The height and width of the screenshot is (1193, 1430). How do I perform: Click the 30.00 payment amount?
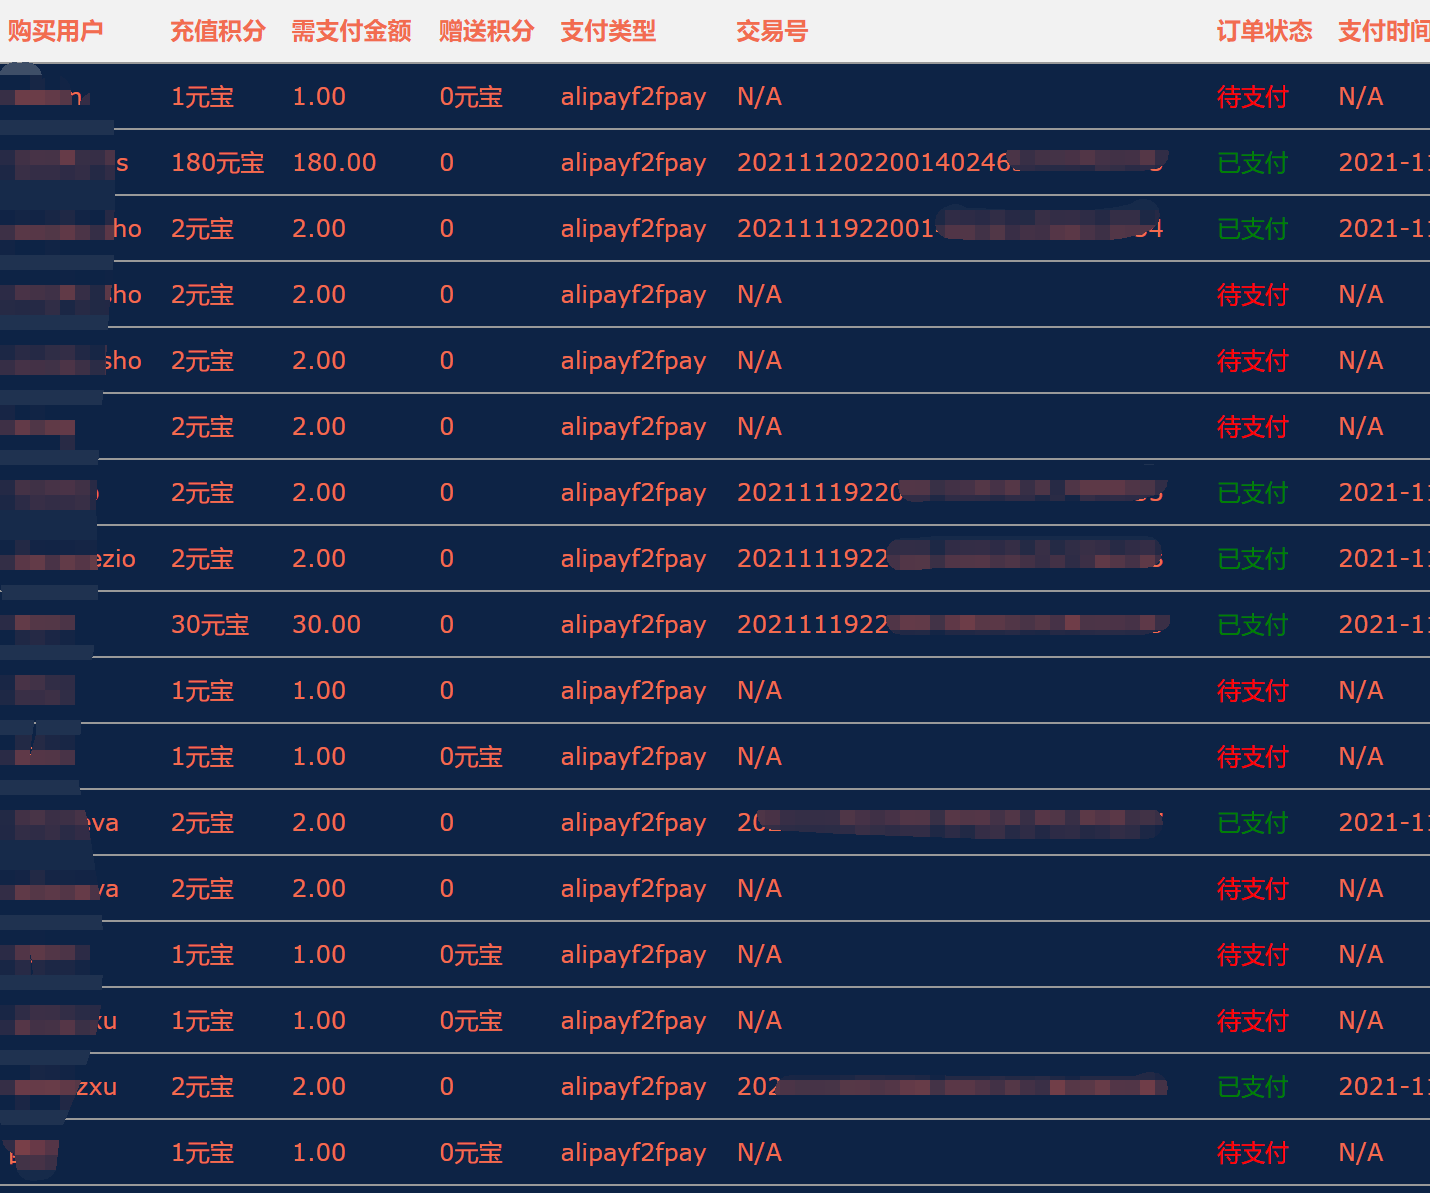pos(326,625)
